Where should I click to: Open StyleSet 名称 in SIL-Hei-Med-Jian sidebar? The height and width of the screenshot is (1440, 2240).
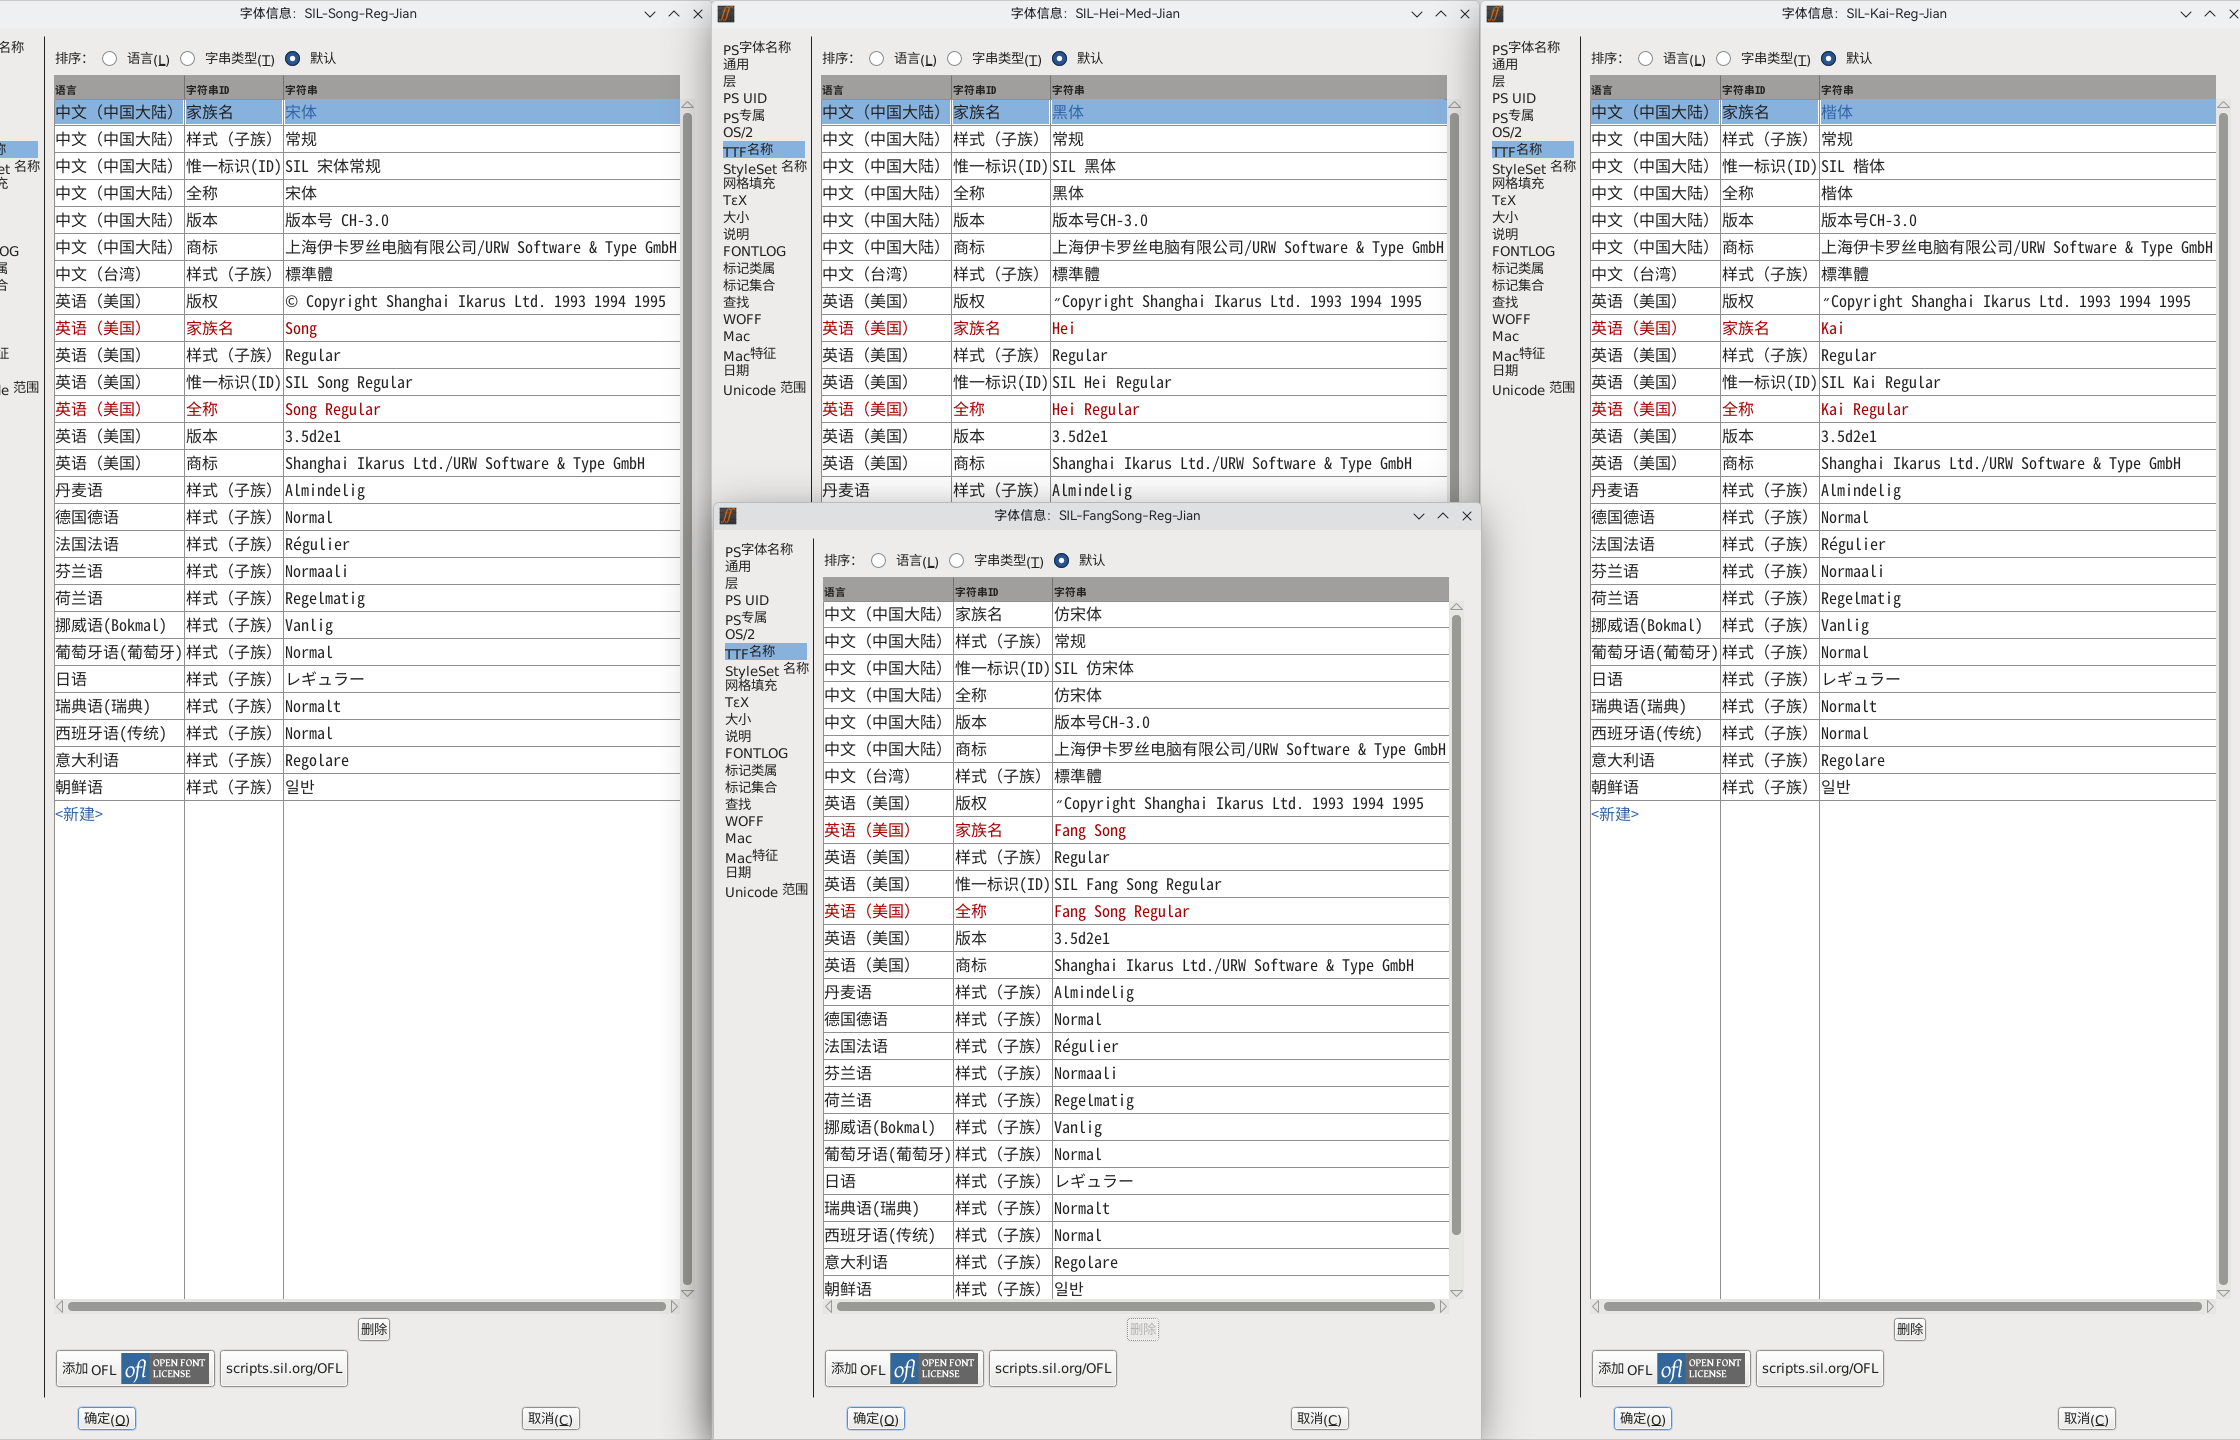(x=765, y=167)
